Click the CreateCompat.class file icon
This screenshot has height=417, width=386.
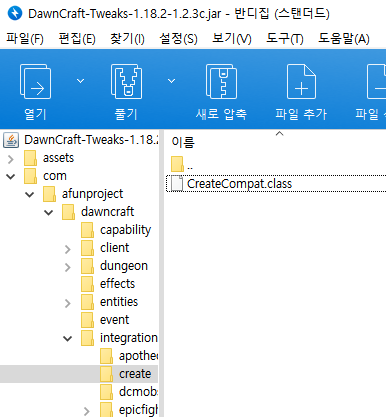pyautogui.click(x=177, y=183)
